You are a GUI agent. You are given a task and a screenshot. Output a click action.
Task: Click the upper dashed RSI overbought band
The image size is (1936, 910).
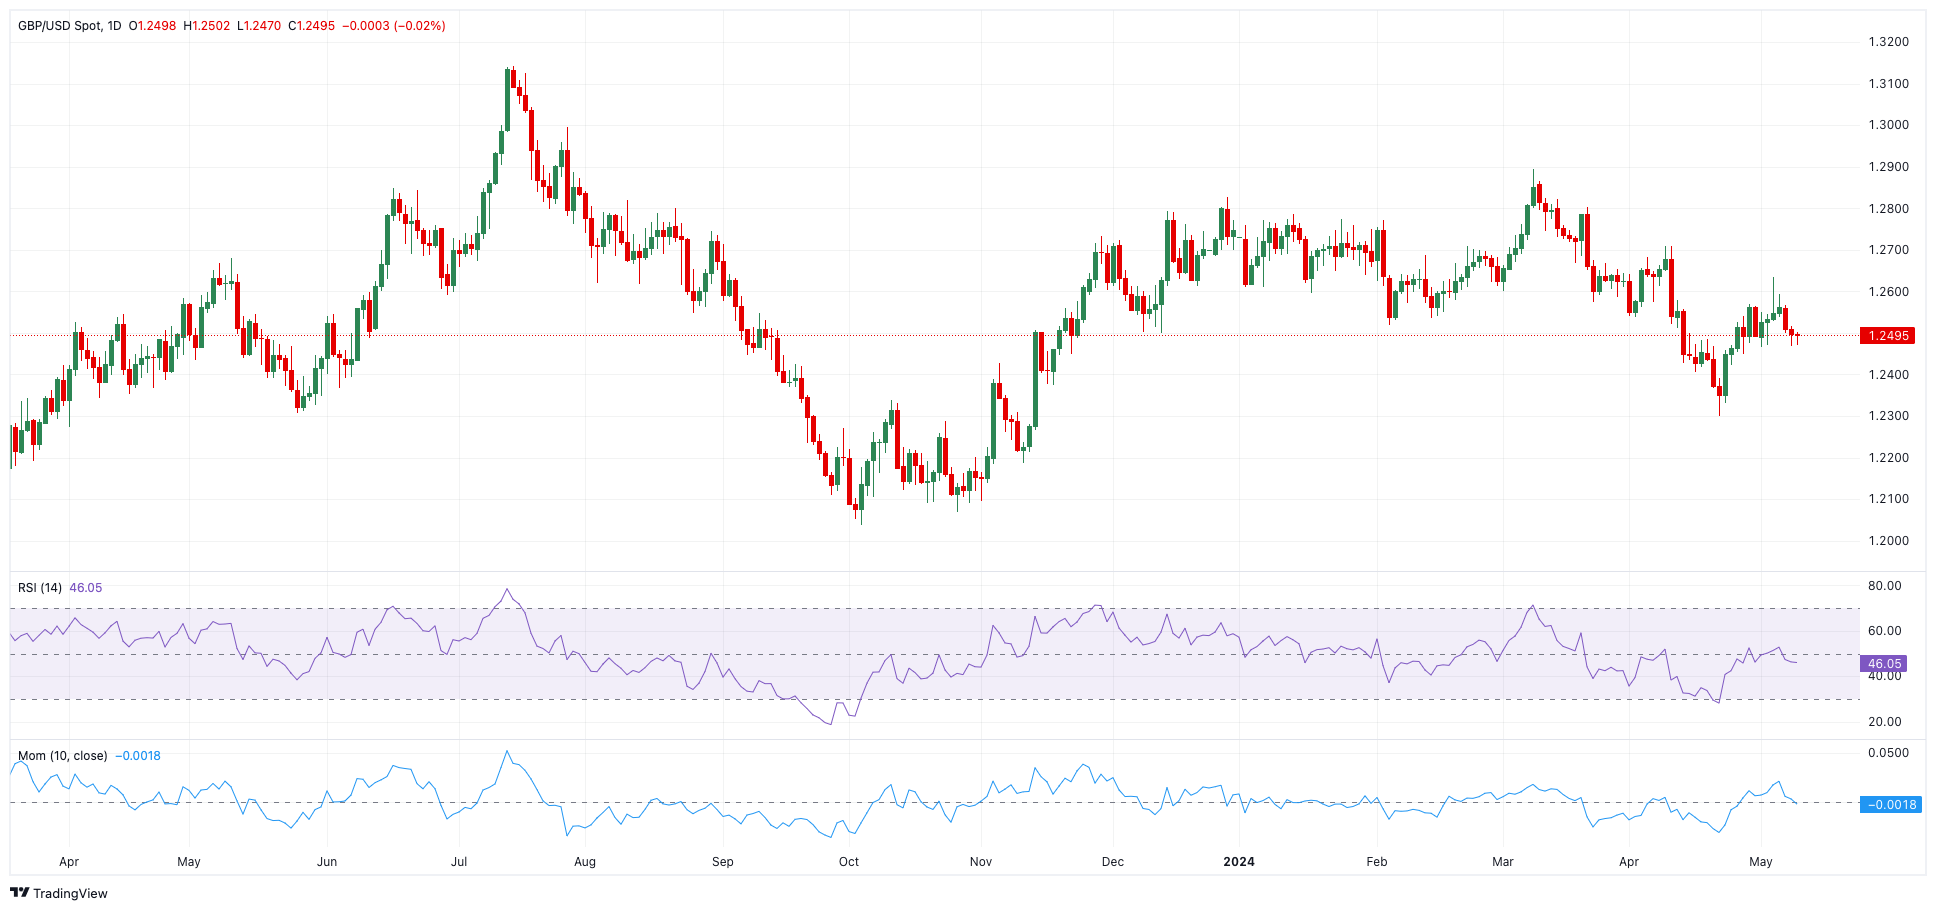click(x=900, y=608)
